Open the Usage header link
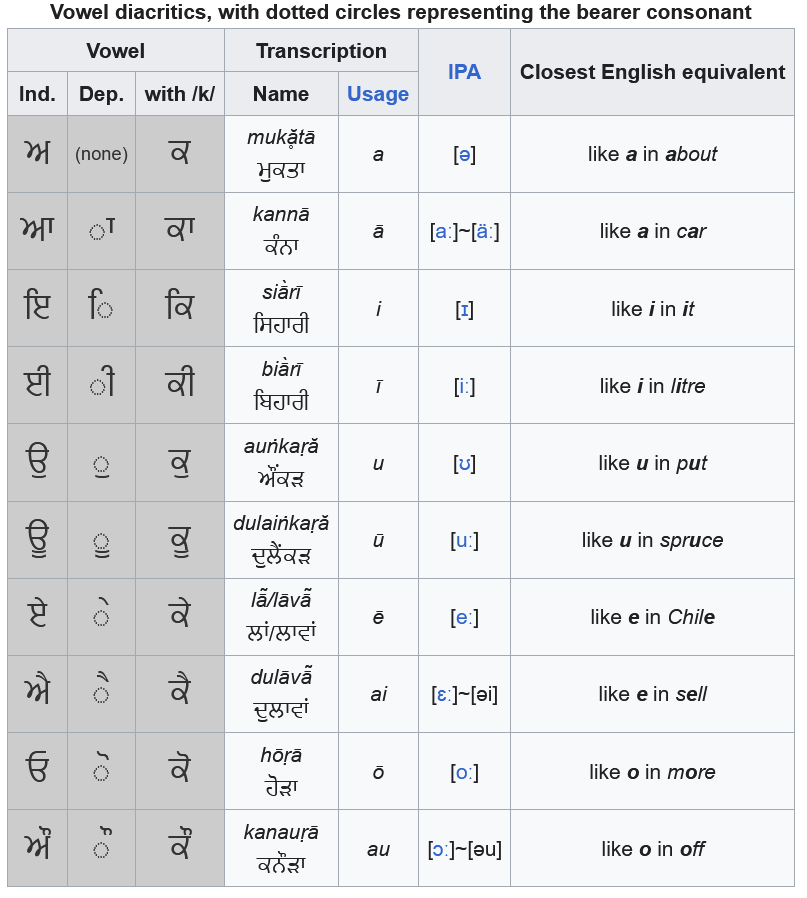Screen dimensions: 807x898 pos(378,94)
